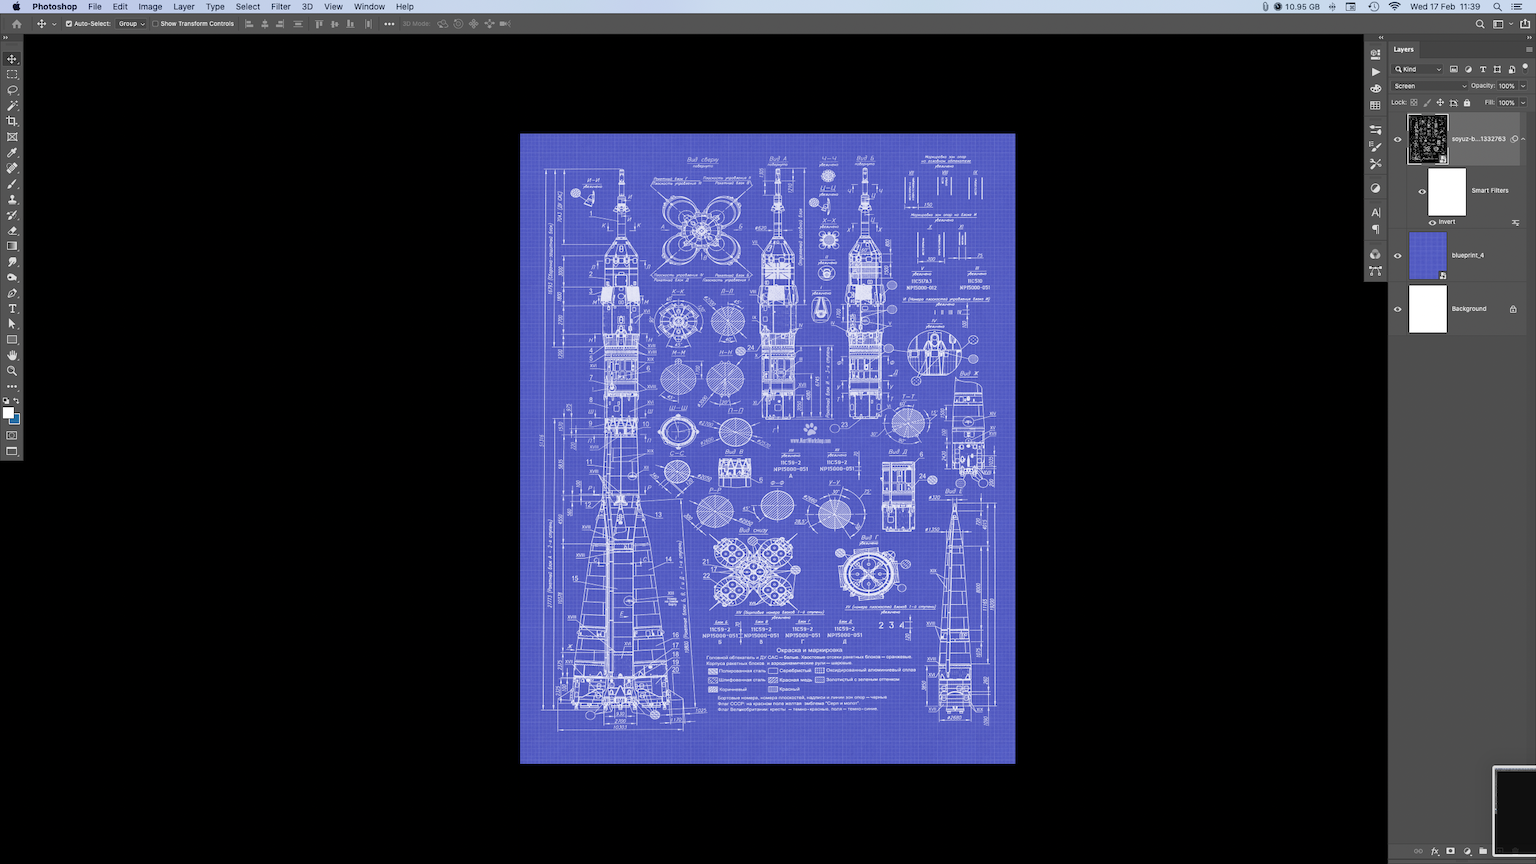Select the Healing Brush tool
This screenshot has height=864, width=1536.
pos(12,168)
